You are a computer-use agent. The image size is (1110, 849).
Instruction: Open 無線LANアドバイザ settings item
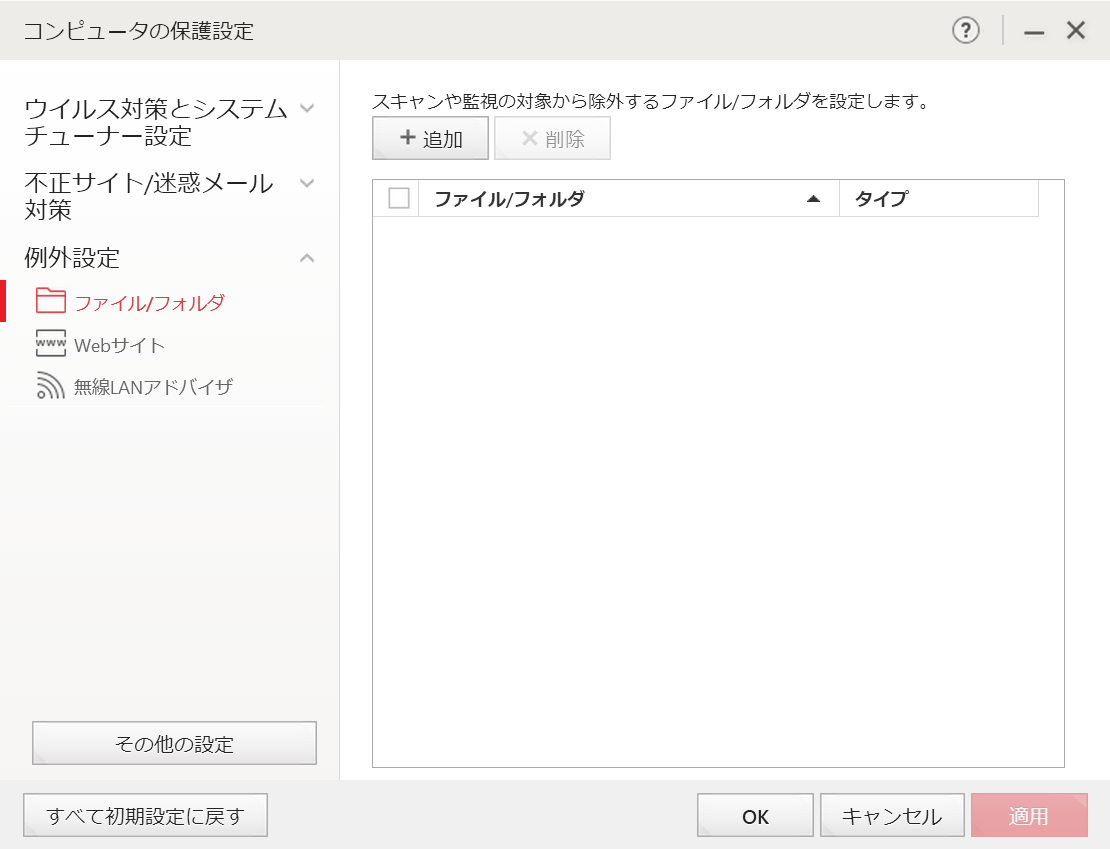coord(153,387)
